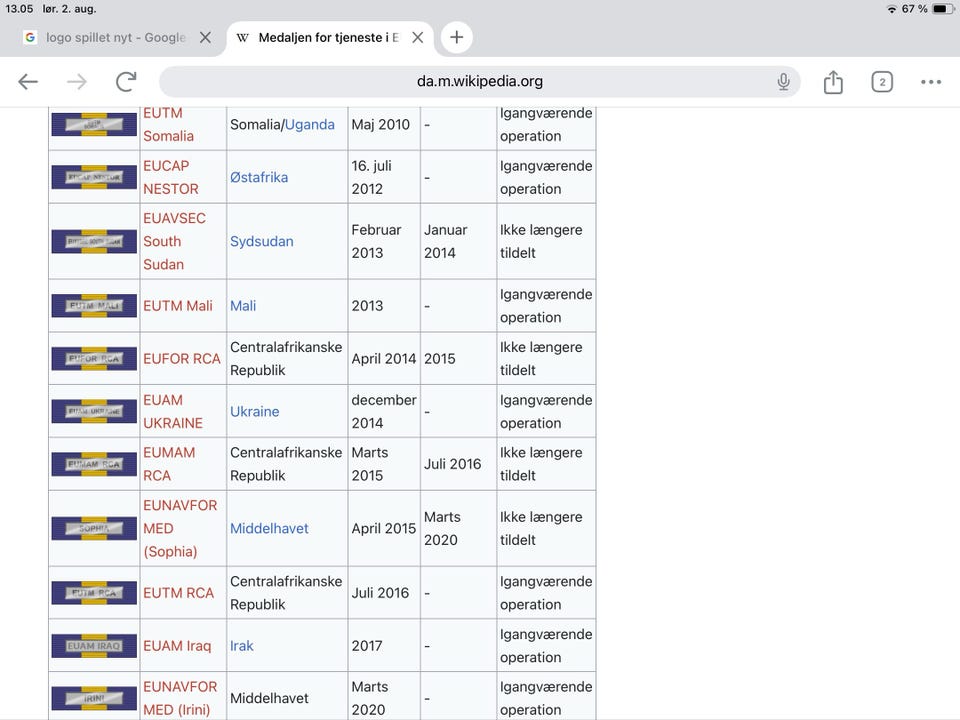Reload the Wikipedia page
The height and width of the screenshot is (720, 960).
point(126,81)
